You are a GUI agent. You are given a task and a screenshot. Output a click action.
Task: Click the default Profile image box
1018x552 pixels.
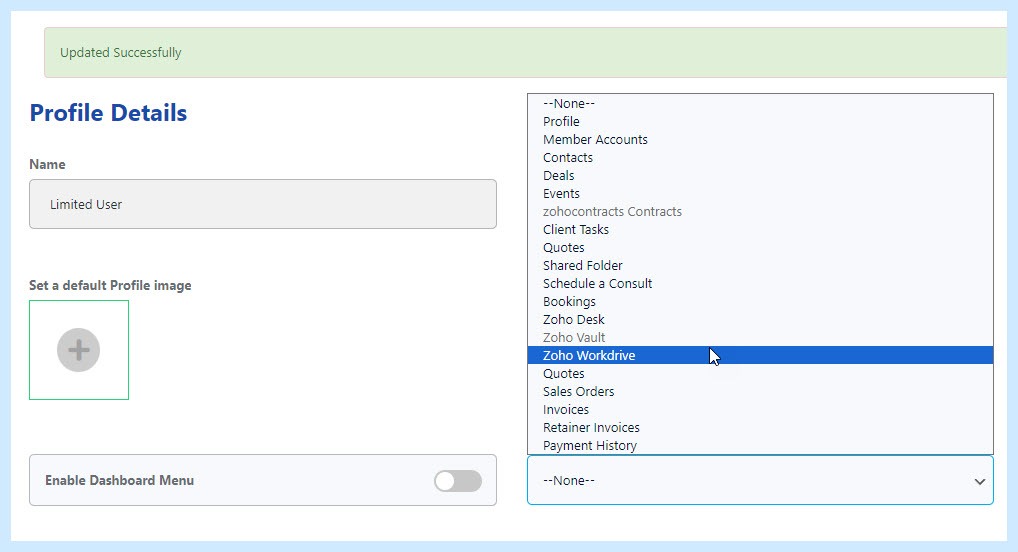(79, 350)
